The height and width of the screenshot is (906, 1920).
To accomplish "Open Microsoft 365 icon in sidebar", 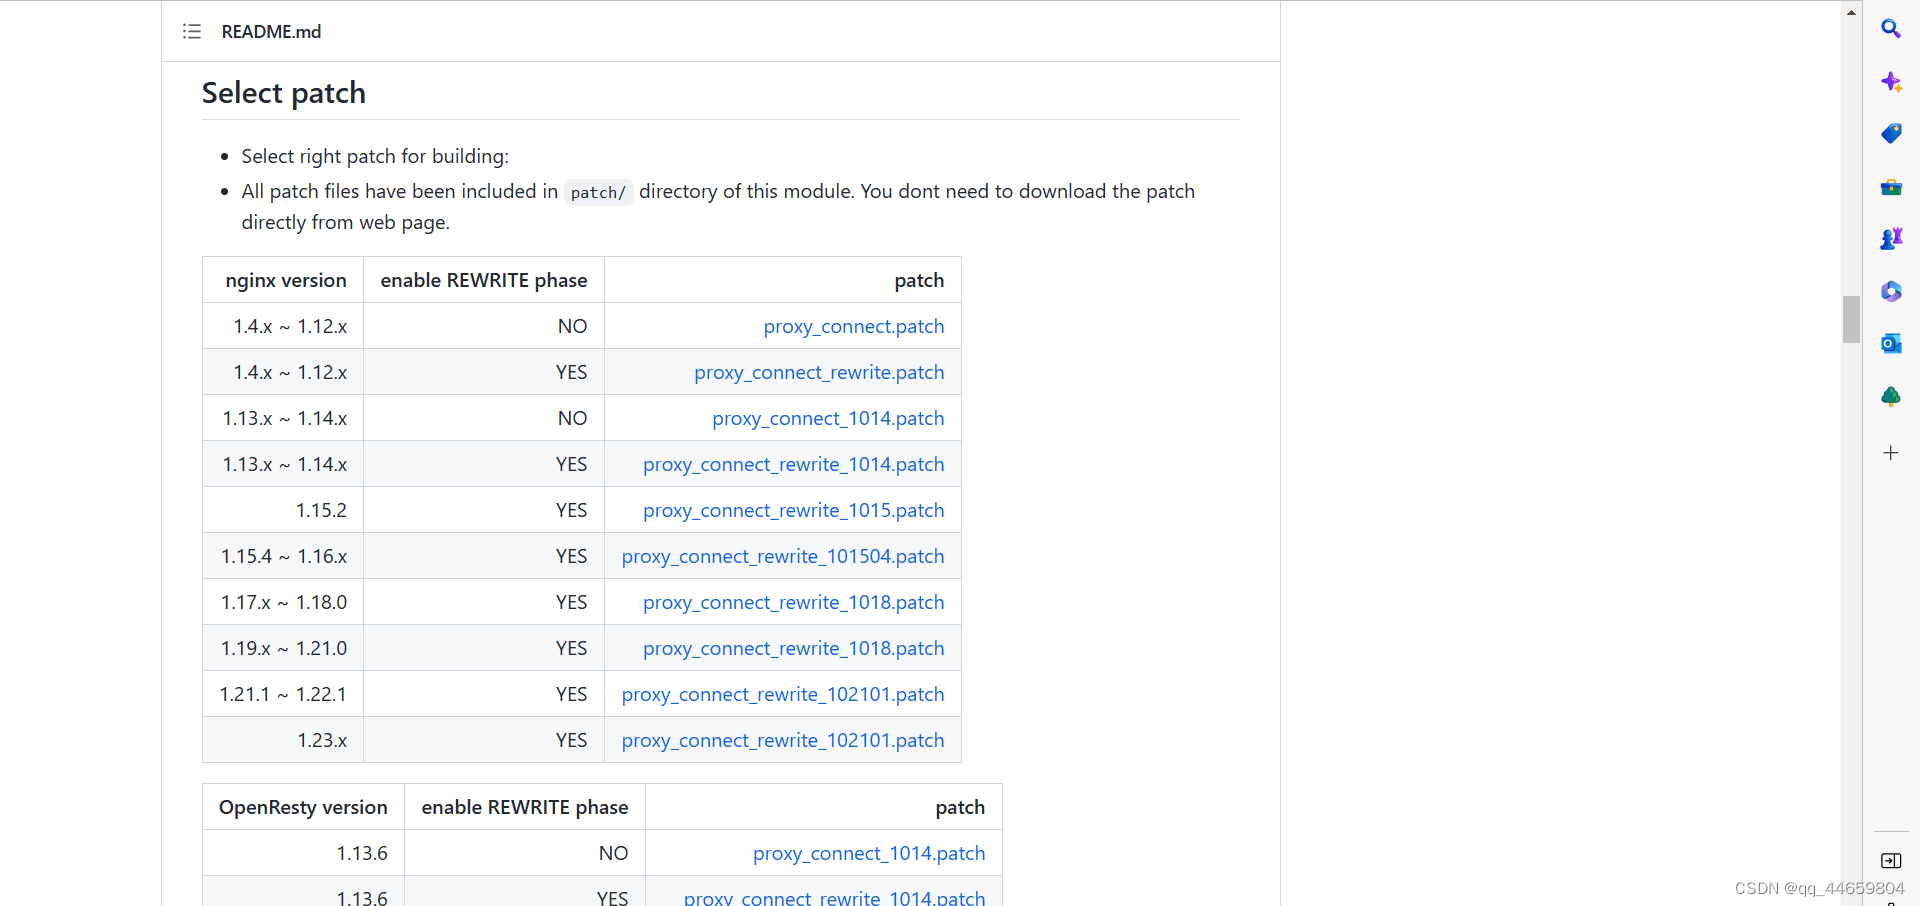I will [1890, 291].
